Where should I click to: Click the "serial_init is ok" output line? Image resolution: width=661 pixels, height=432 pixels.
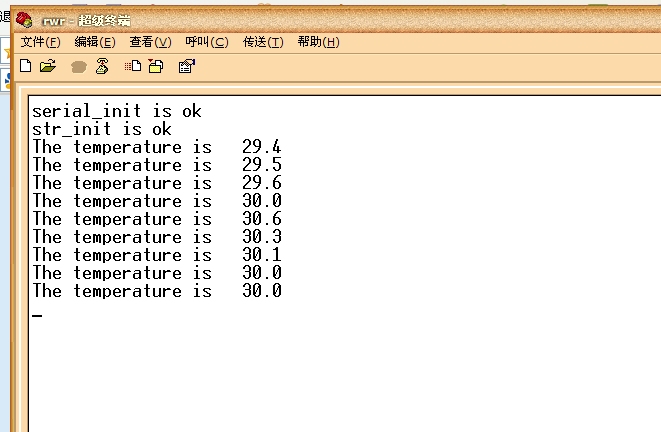(x=117, y=111)
